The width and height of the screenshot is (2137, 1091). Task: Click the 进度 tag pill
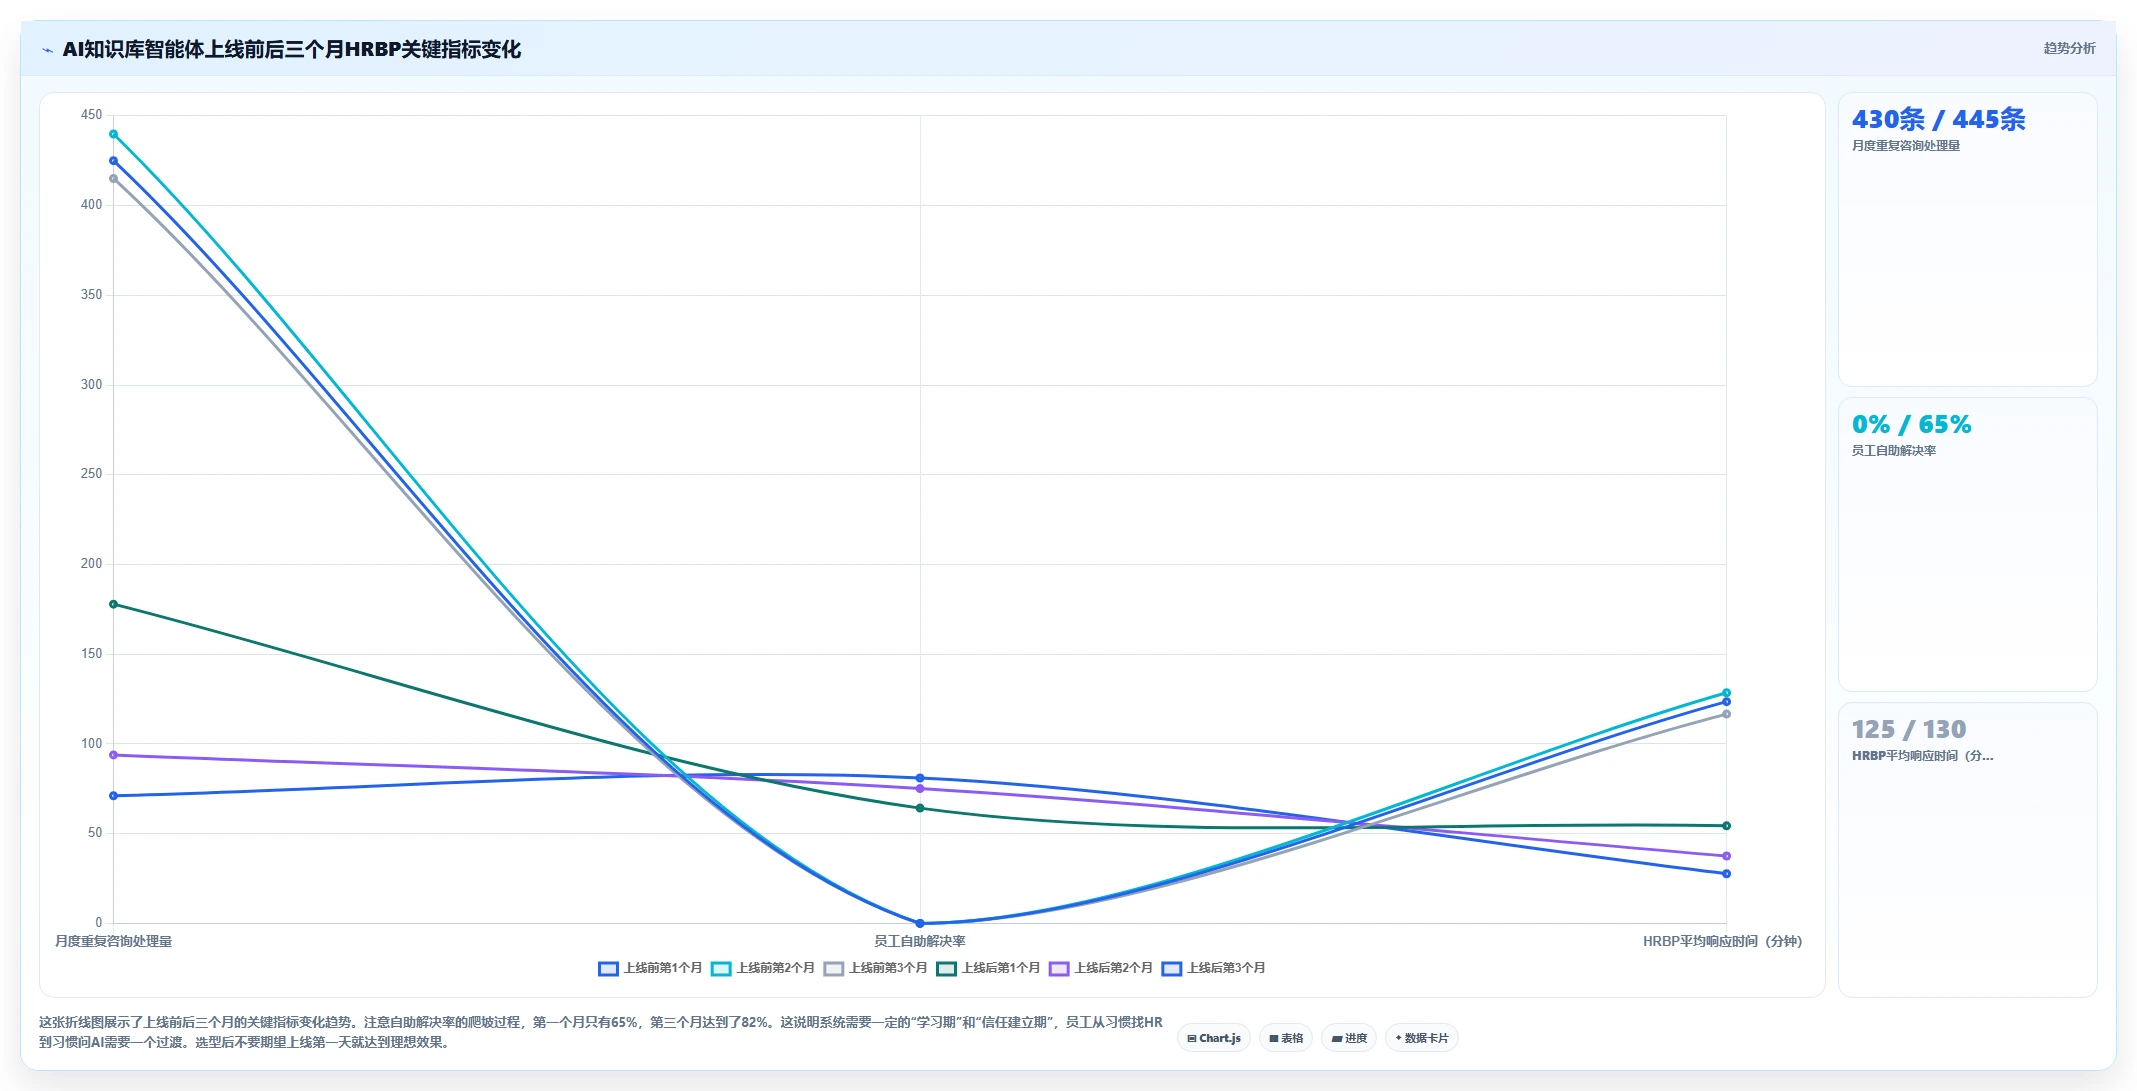pyautogui.click(x=1349, y=1038)
